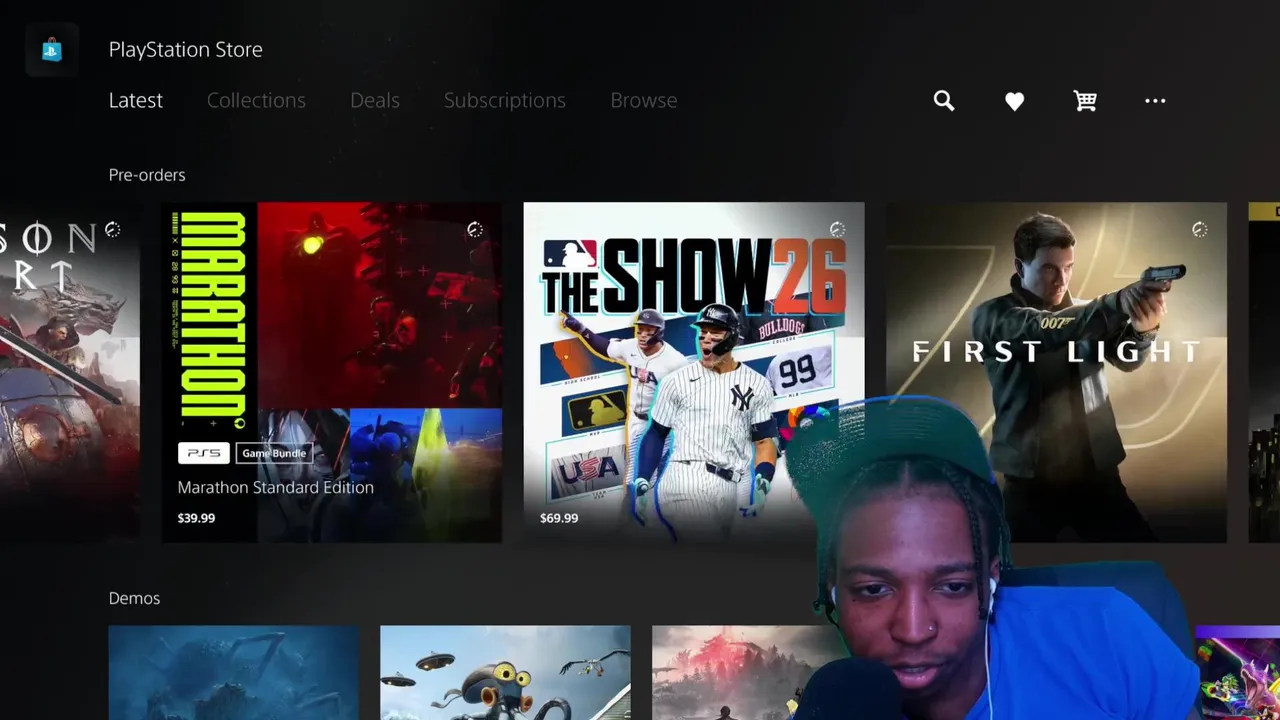Click the pre-order clock icon on First Light

tap(1199, 230)
